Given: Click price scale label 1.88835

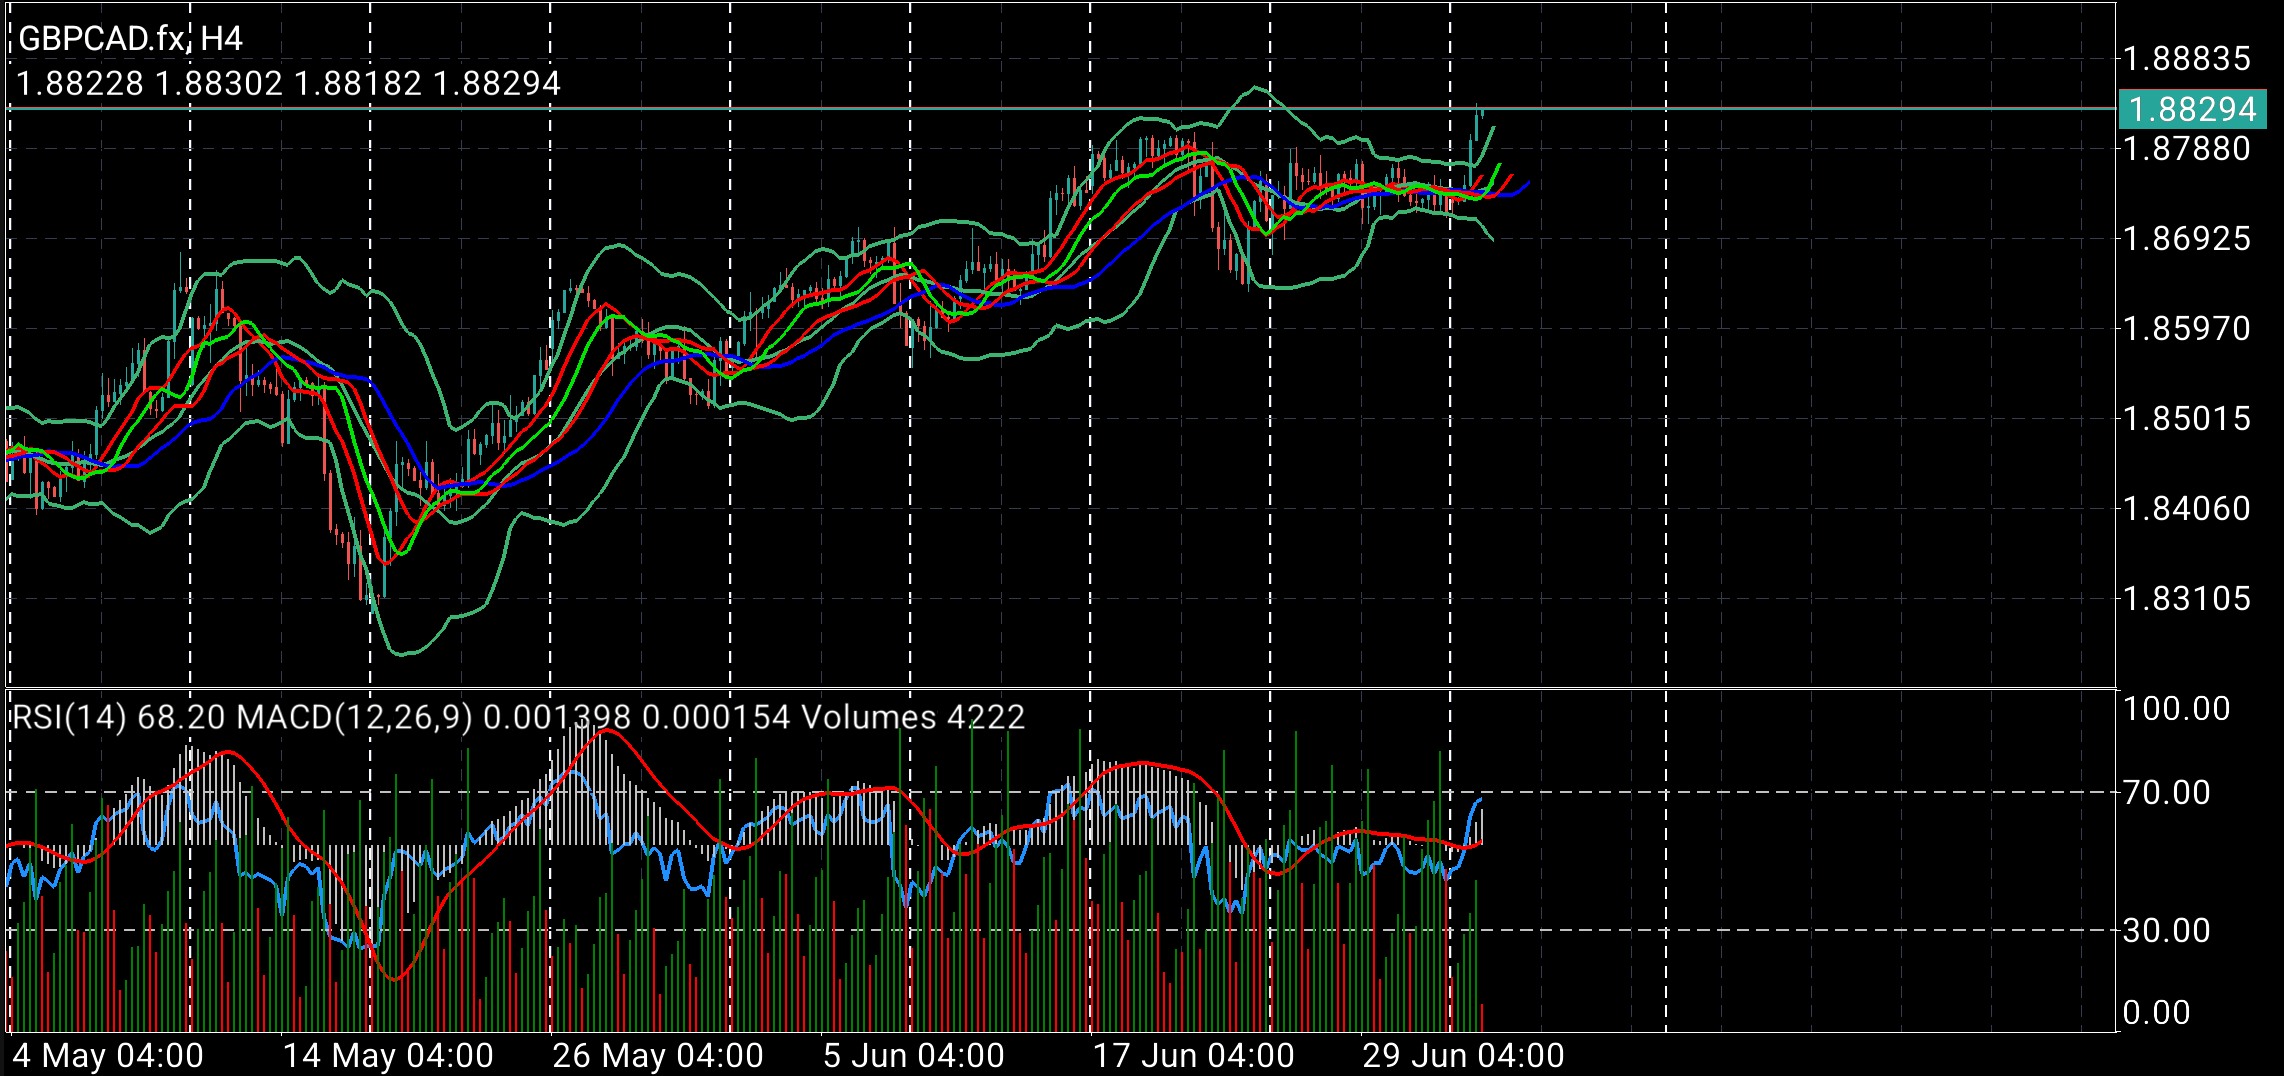Looking at the screenshot, I should pos(2187,59).
